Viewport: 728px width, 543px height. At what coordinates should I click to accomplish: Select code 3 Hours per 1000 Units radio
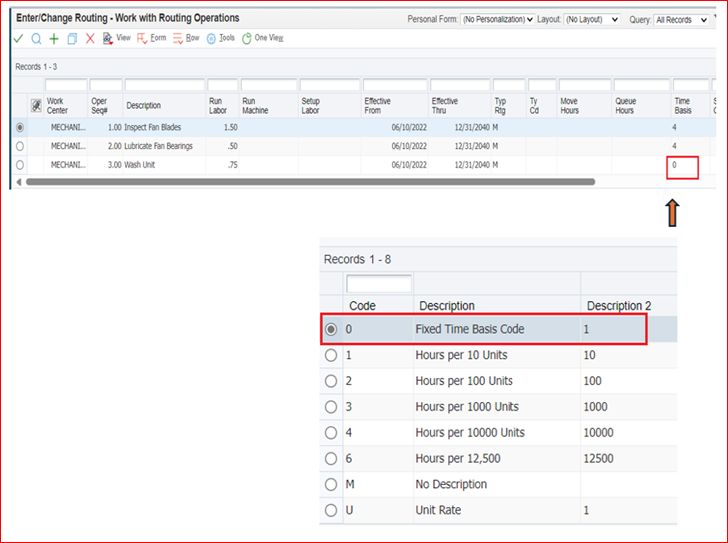pyautogui.click(x=331, y=407)
